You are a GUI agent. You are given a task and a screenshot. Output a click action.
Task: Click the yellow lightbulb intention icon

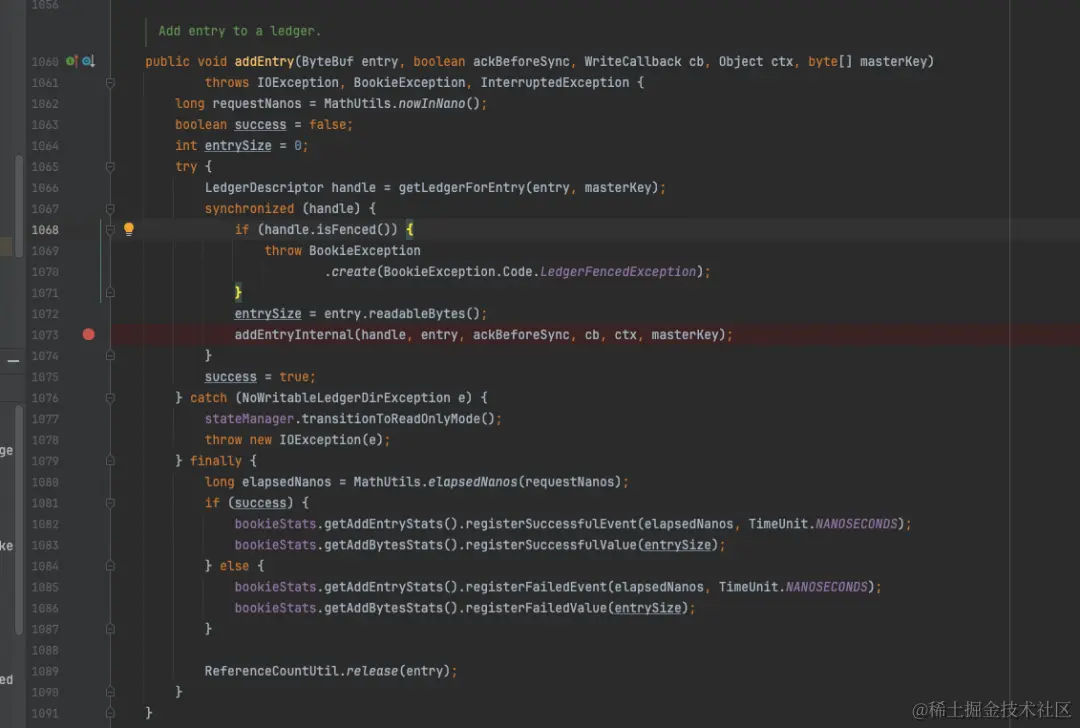(x=129, y=229)
